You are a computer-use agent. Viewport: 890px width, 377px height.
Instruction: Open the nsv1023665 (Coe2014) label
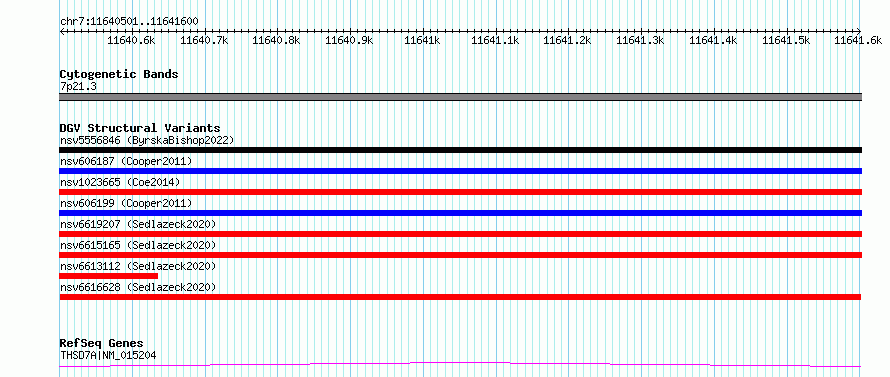pyautogui.click(x=120, y=182)
